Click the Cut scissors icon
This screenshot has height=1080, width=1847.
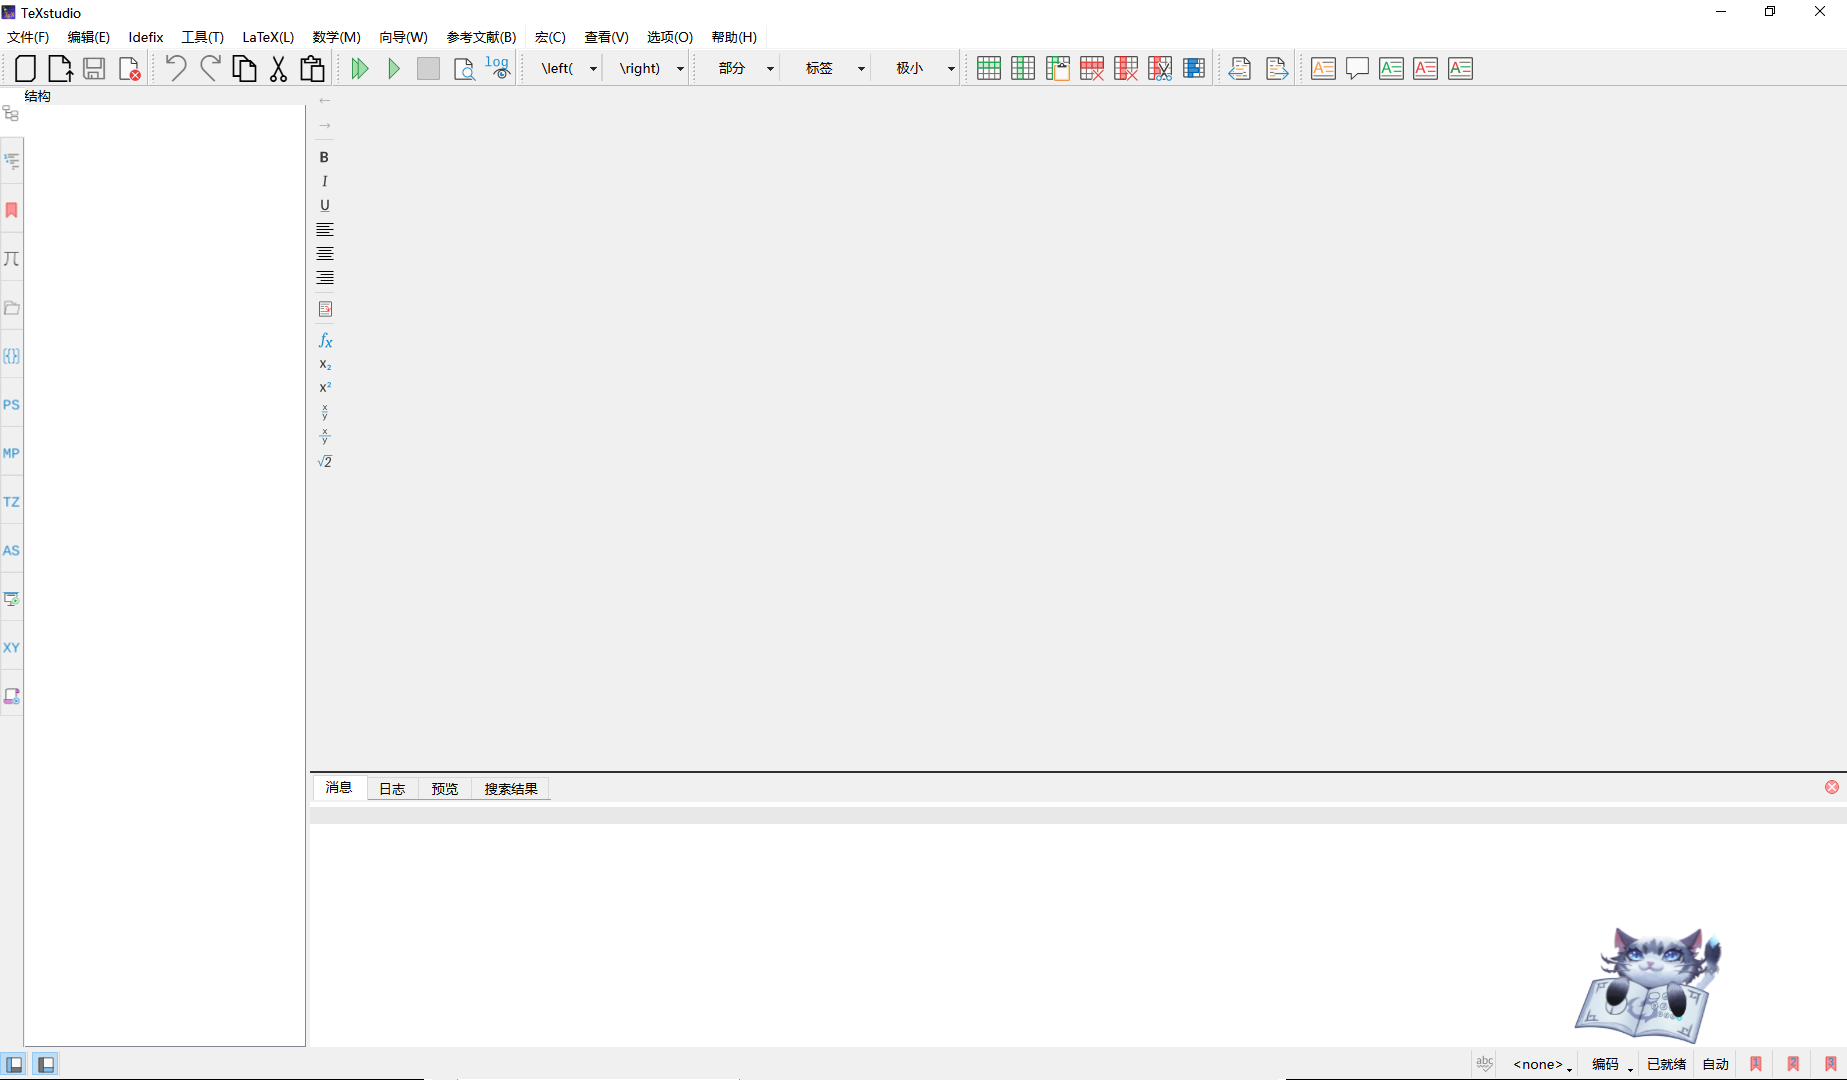point(278,68)
